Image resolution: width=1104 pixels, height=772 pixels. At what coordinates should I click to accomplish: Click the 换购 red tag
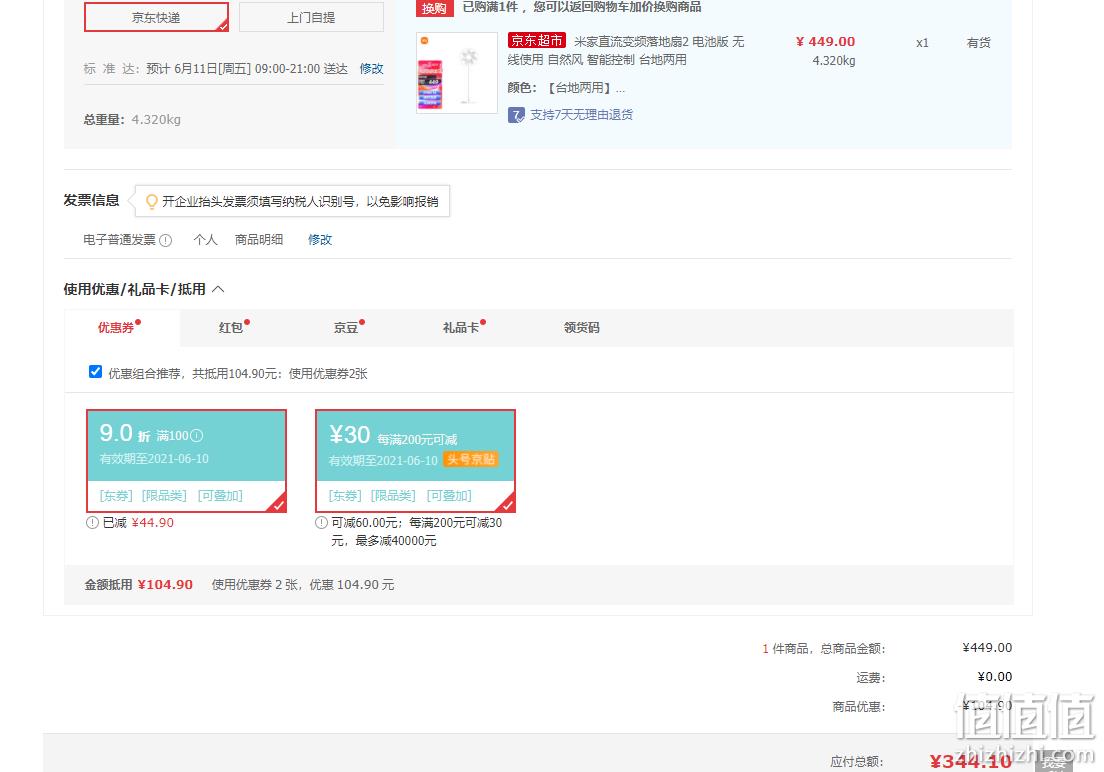click(x=434, y=8)
